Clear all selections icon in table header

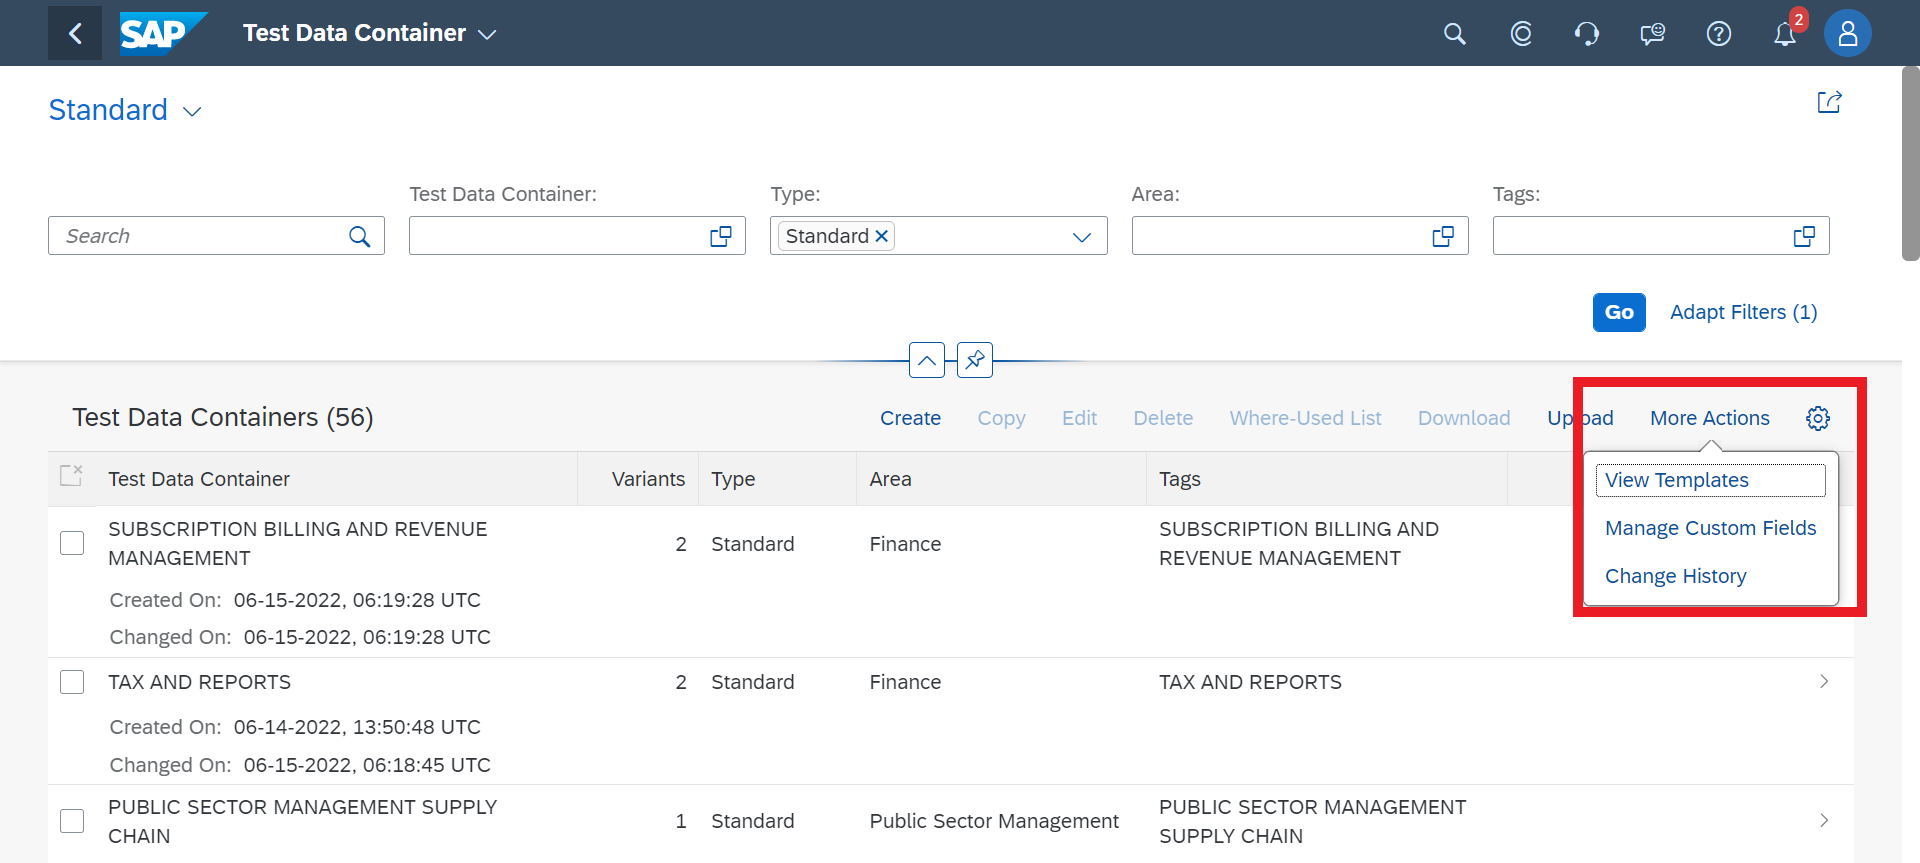[71, 476]
